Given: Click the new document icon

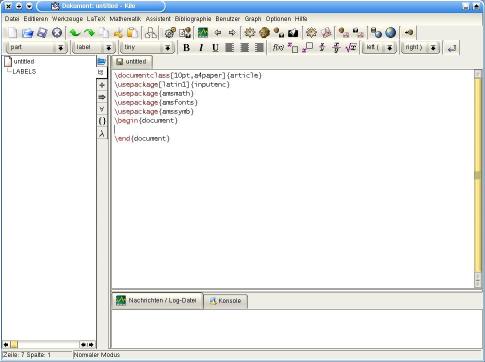Looking at the screenshot, I should coord(12,33).
